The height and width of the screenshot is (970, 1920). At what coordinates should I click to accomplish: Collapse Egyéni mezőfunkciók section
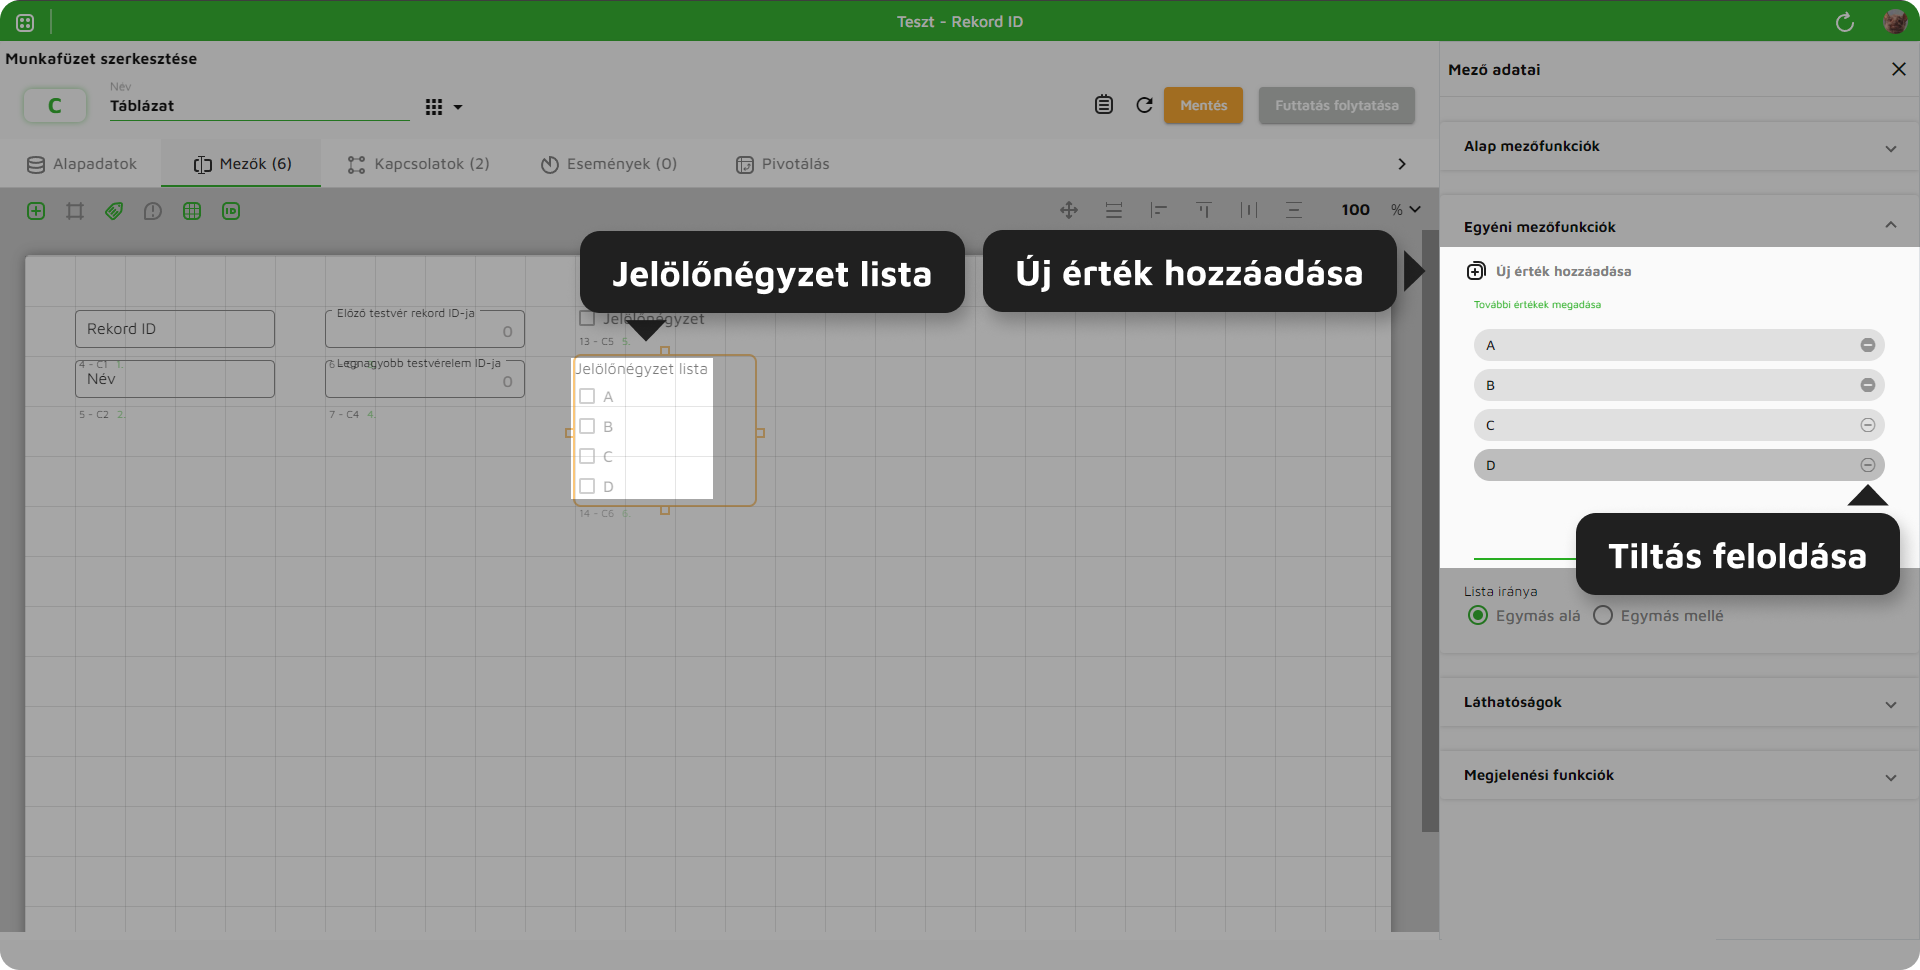click(x=1679, y=227)
